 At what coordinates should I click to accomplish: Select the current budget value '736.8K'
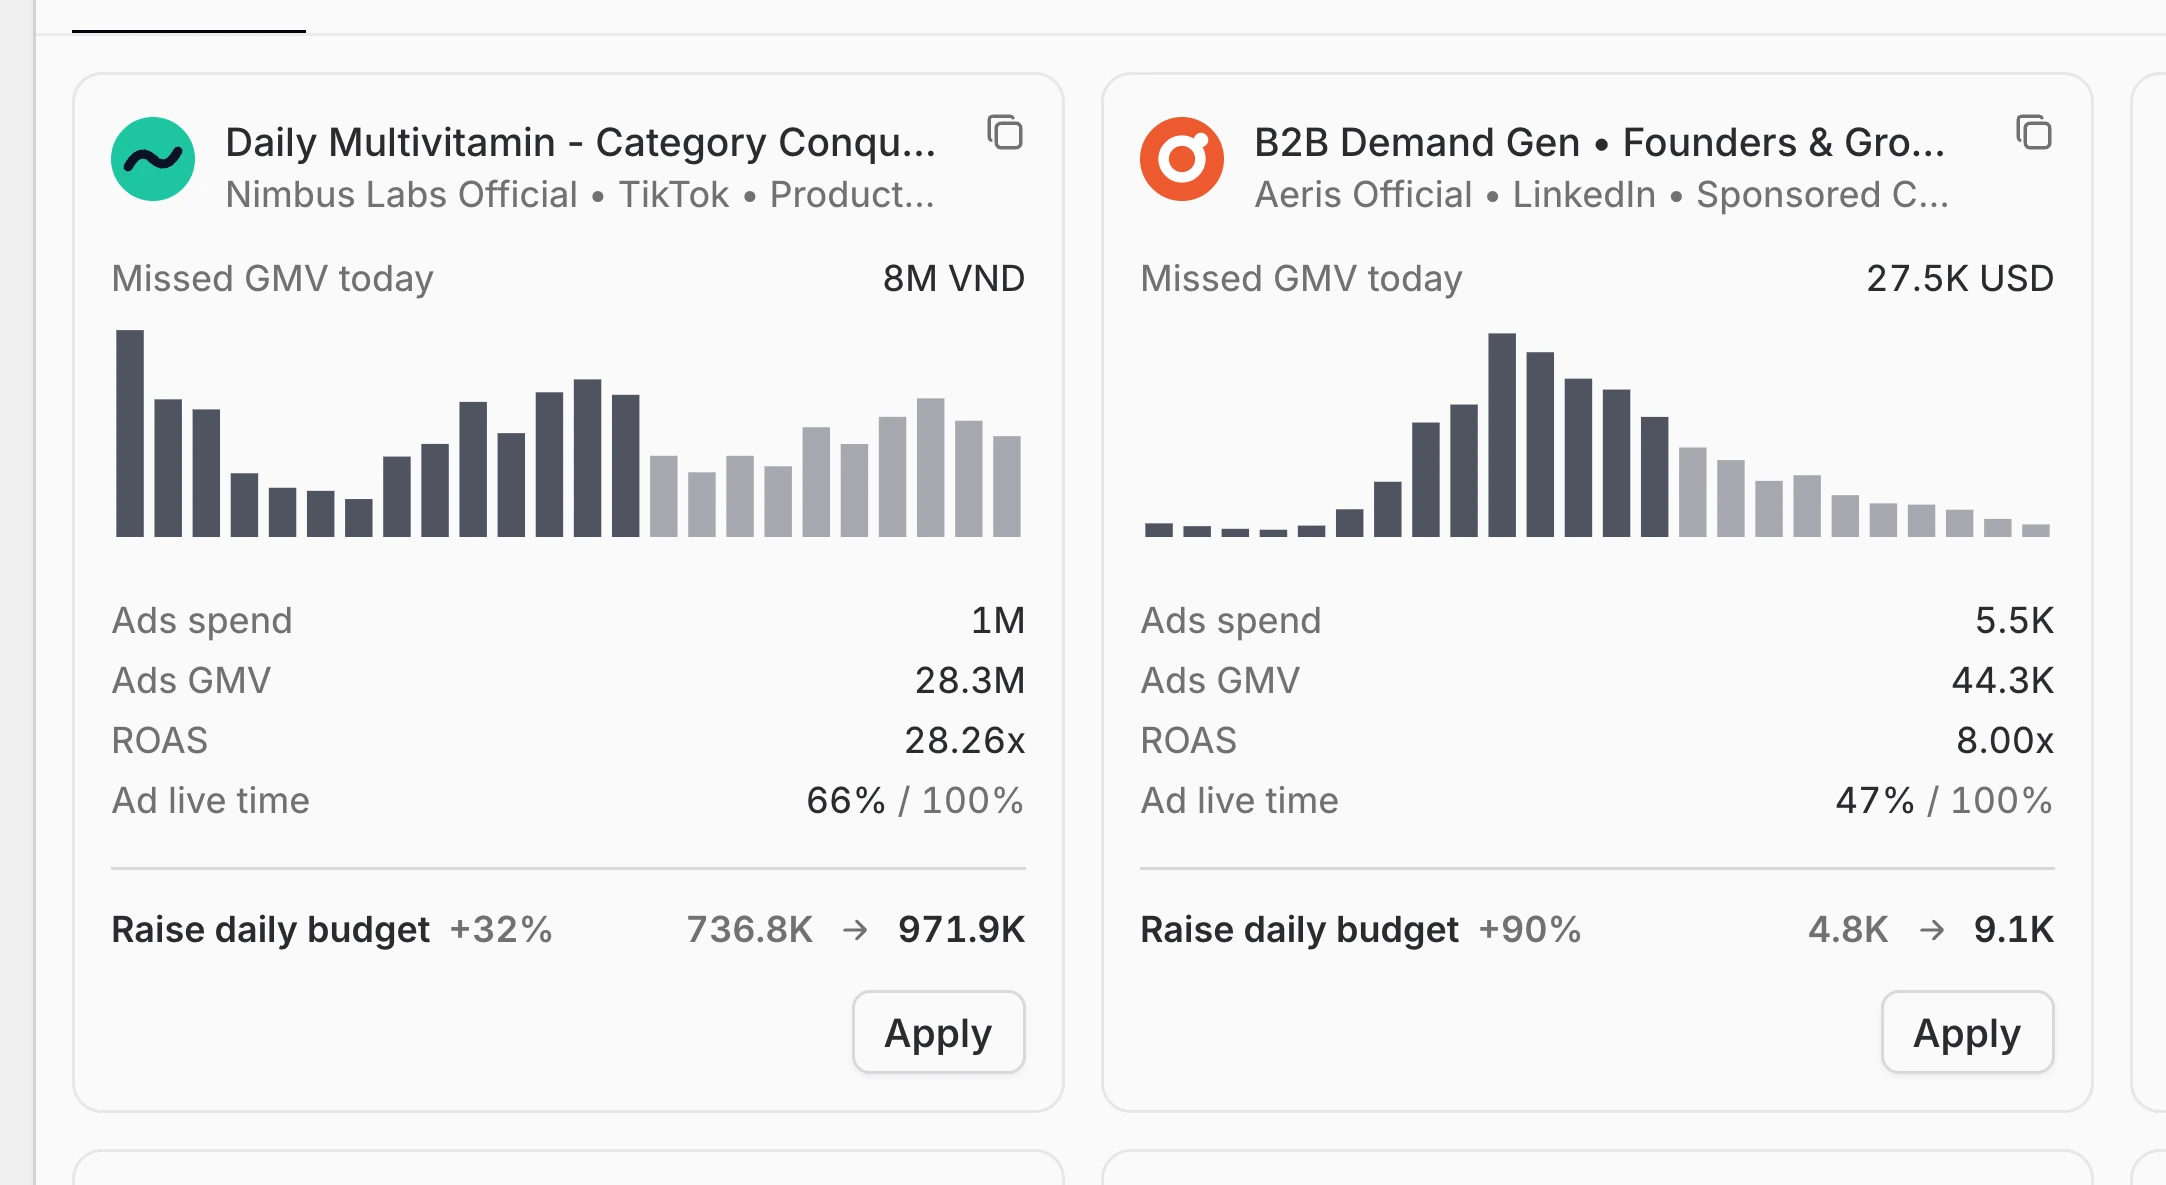[750, 929]
